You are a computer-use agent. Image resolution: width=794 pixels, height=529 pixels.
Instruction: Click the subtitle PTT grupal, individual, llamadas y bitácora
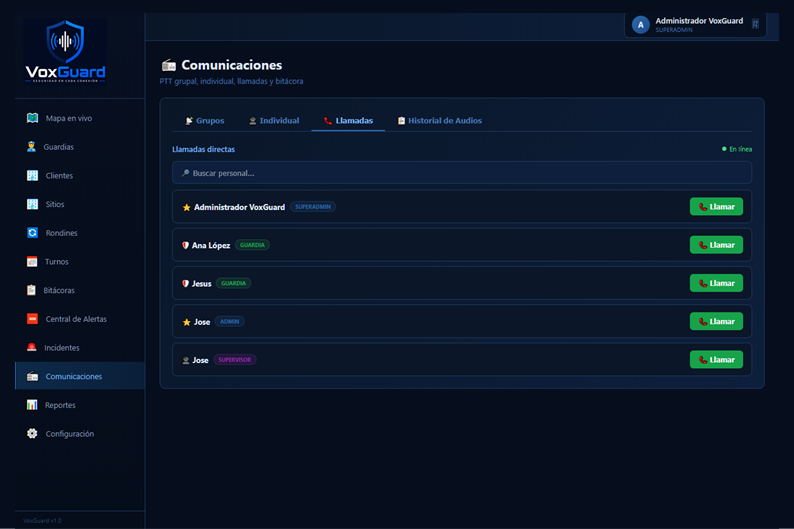pyautogui.click(x=231, y=82)
